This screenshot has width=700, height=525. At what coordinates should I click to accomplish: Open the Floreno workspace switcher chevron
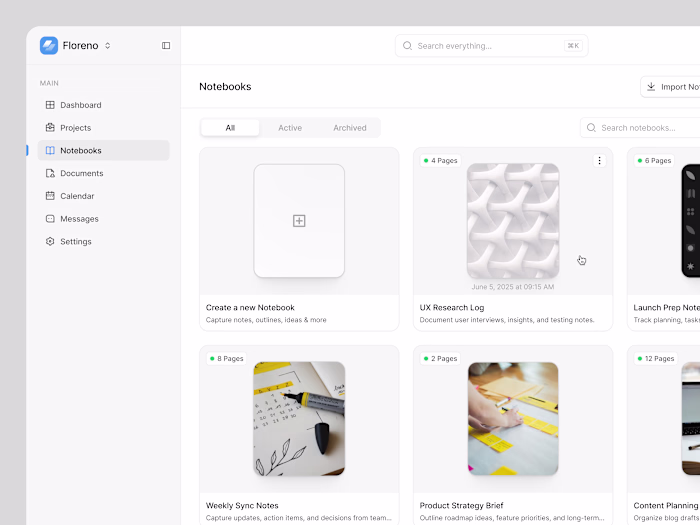pos(108,46)
